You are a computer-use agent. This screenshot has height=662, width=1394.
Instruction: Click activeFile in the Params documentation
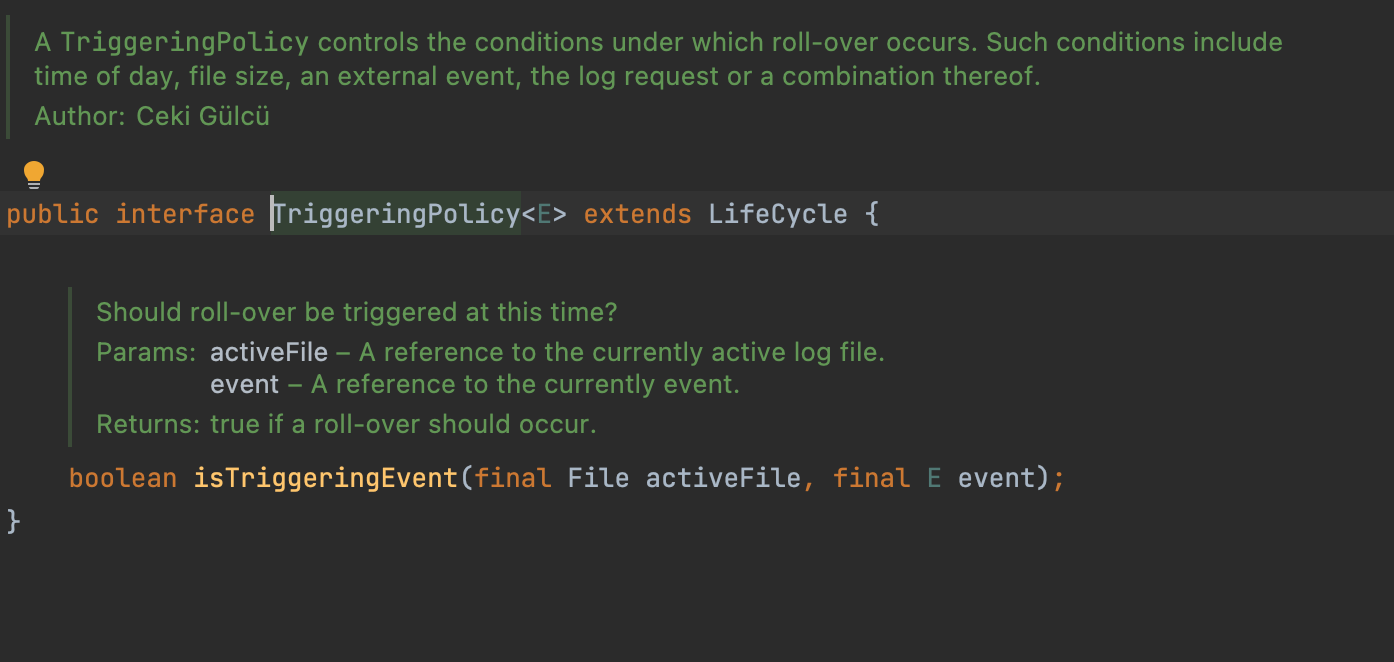[269, 352]
